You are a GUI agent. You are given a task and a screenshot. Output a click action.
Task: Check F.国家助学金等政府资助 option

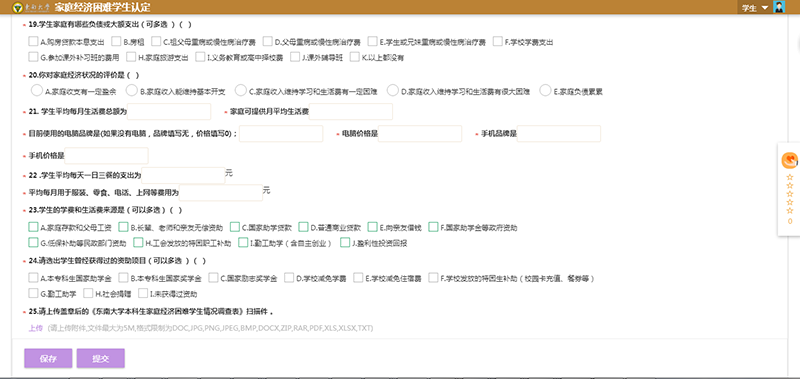coord(433,226)
